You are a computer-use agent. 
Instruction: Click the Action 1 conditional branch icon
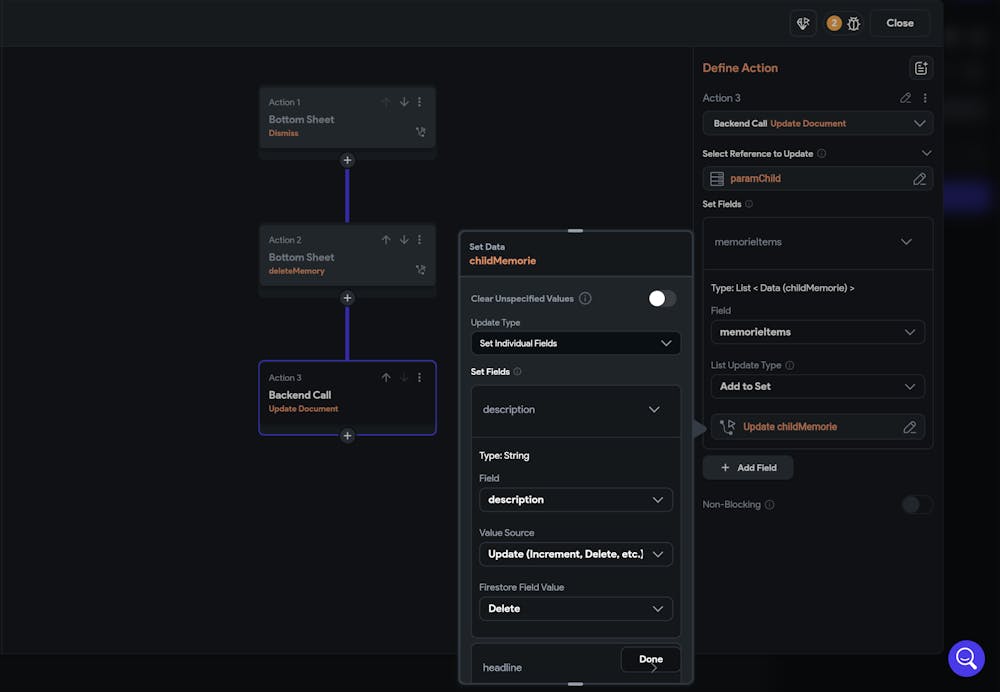click(x=421, y=132)
